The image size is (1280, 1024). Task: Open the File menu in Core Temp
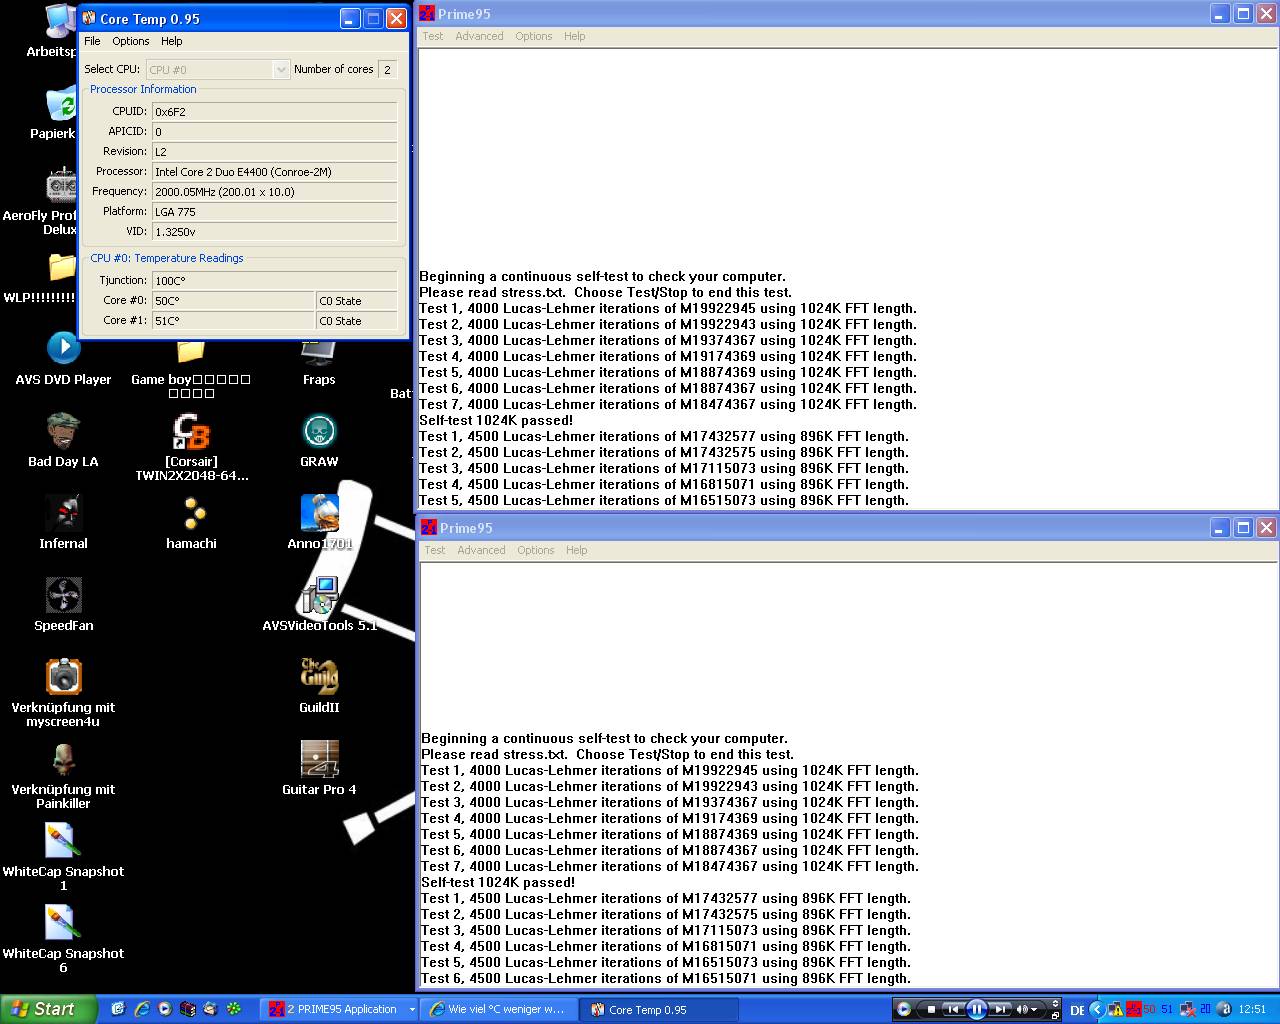click(92, 41)
